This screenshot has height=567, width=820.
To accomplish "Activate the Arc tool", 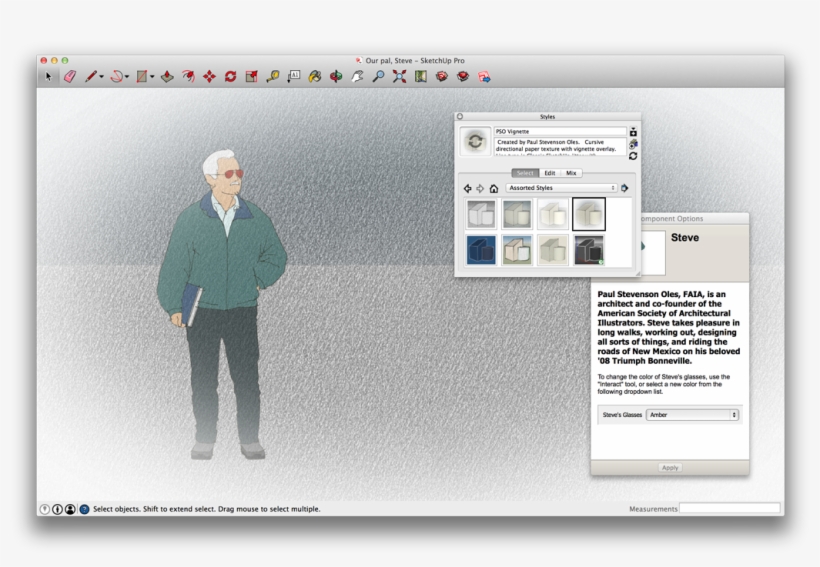I will click(x=117, y=77).
